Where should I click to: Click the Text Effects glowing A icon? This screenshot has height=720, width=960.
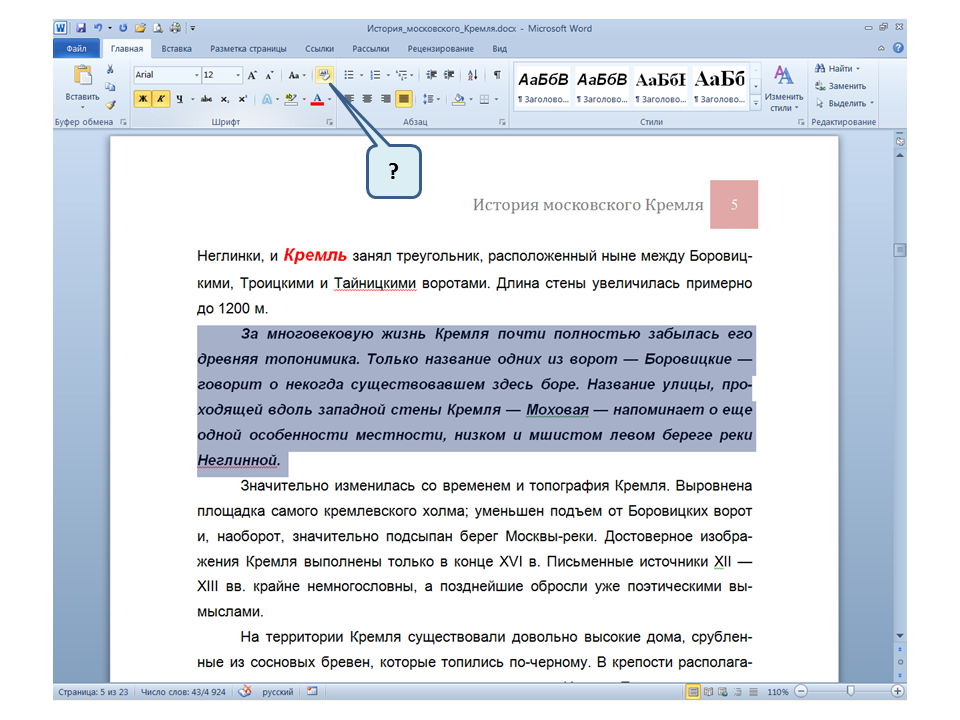click(267, 99)
